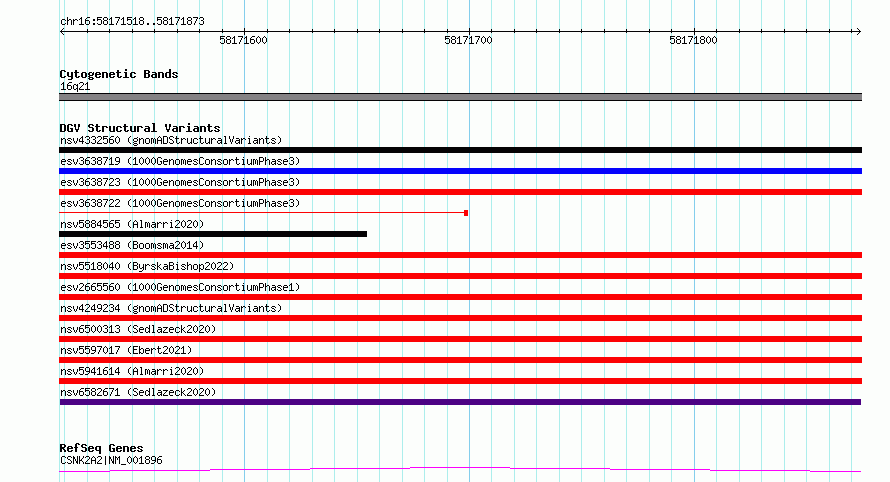
Task: Select the red esv2665560 variant bar
Action: coord(460,297)
